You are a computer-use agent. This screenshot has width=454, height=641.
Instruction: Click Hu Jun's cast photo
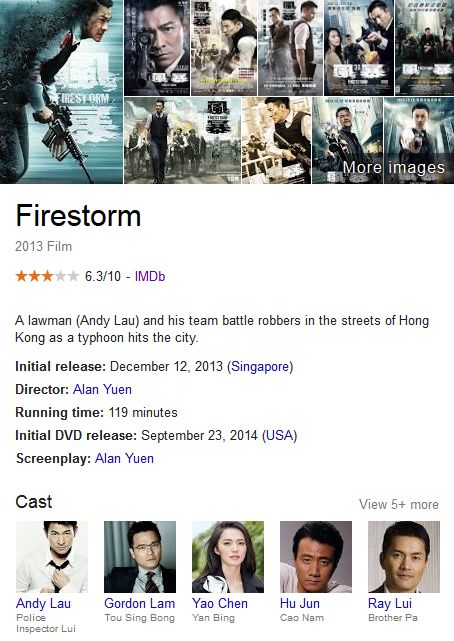[316, 557]
